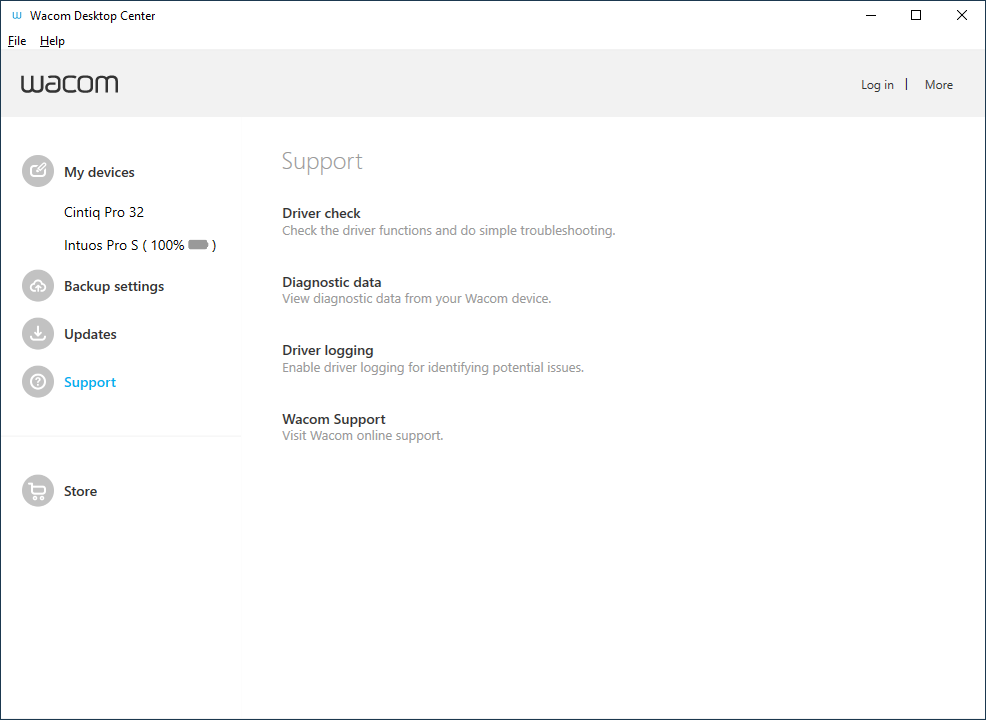The image size is (986, 720).
Task: Click the Log in link
Action: (x=877, y=85)
